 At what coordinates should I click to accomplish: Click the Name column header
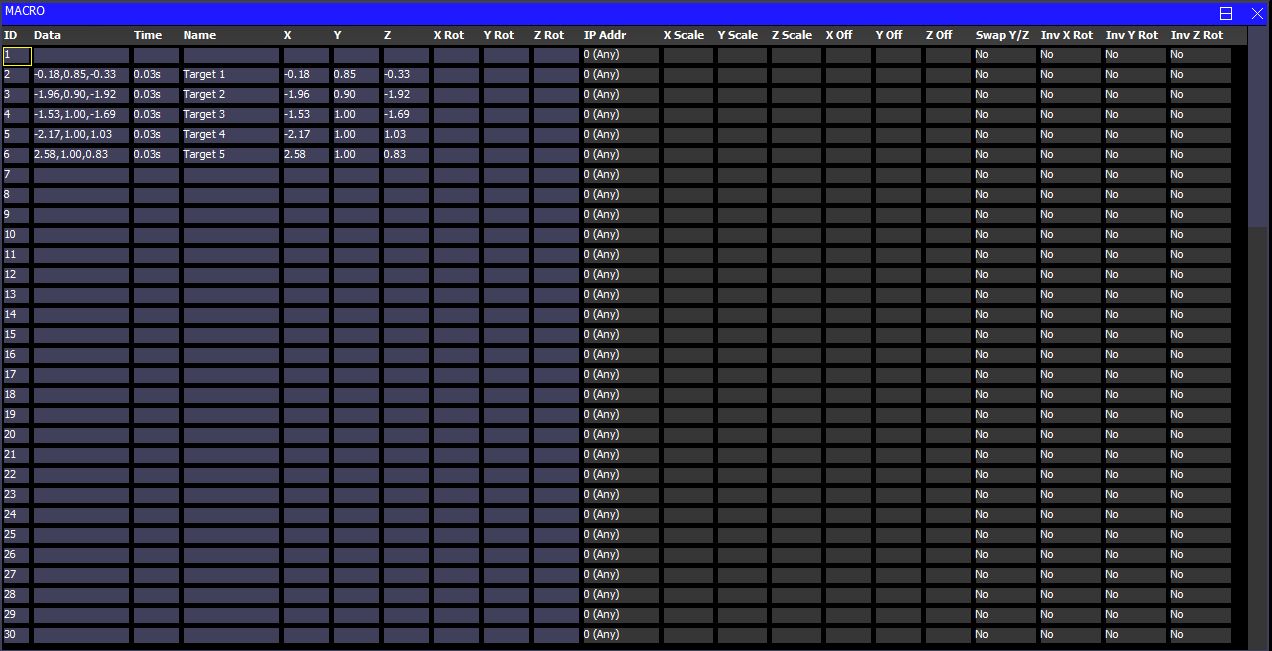click(200, 35)
